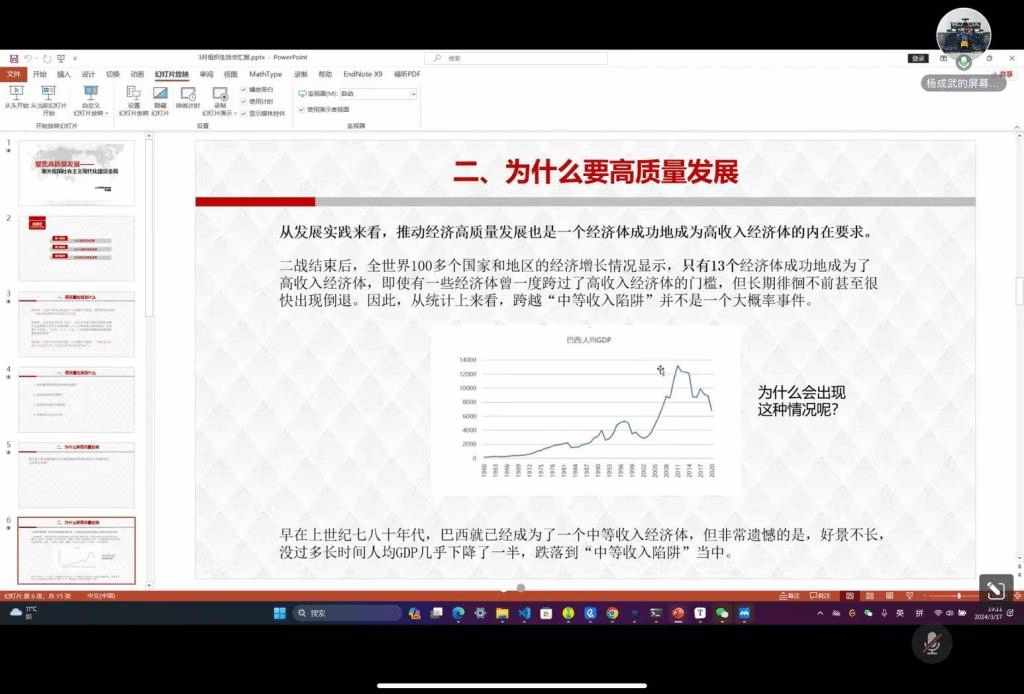Toggle the 播放旁白 checkbox
The image size is (1024, 694).
point(244,89)
